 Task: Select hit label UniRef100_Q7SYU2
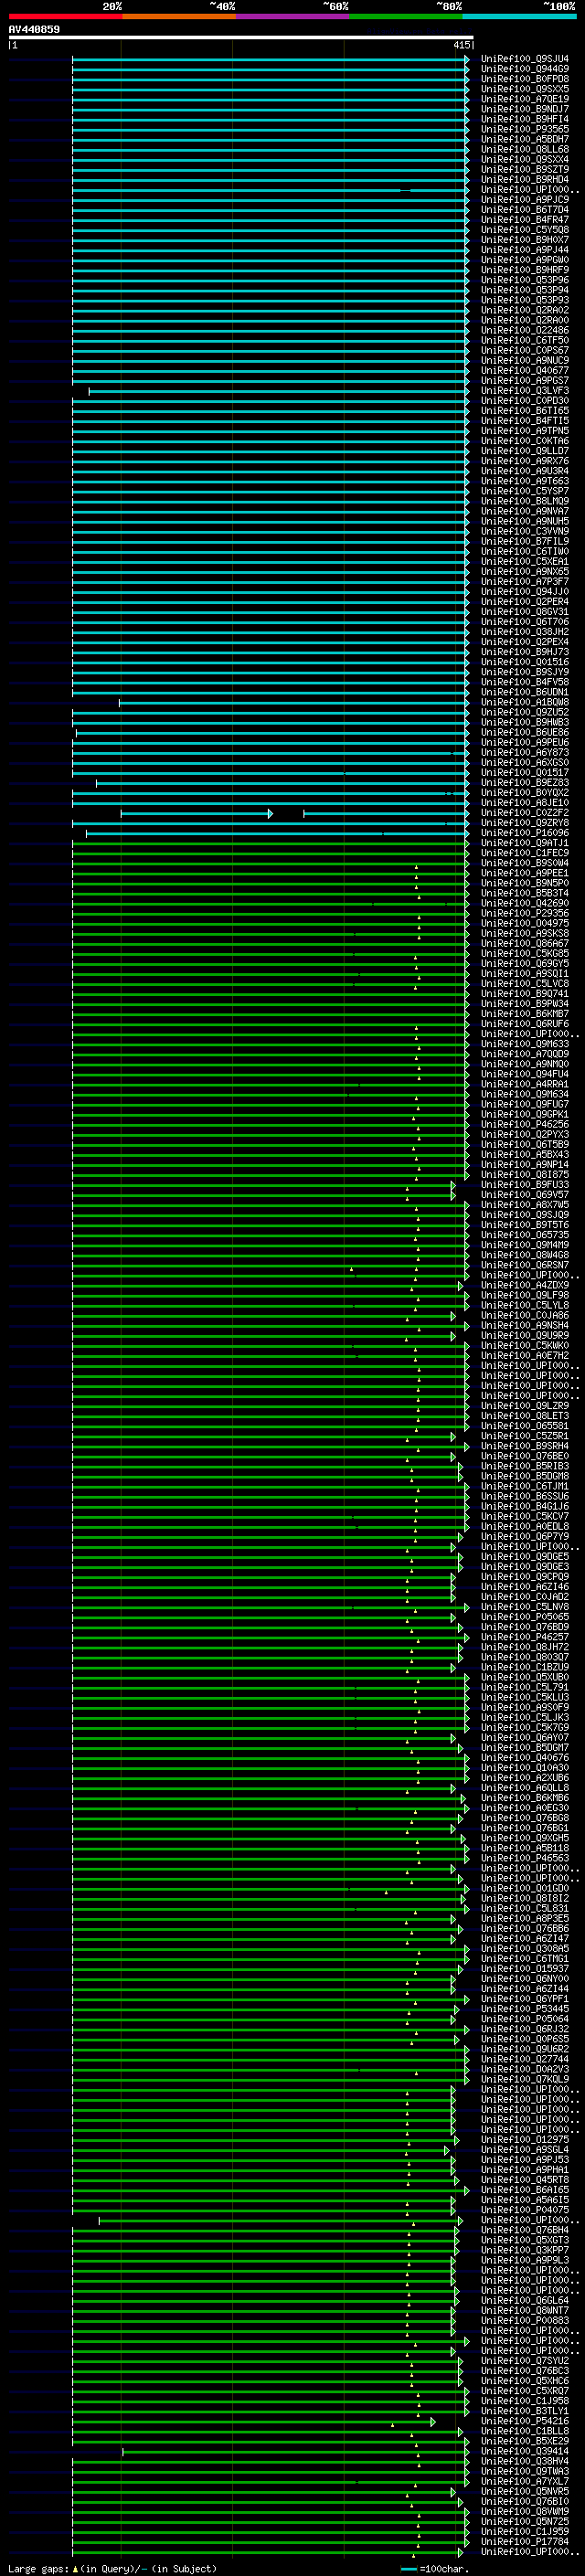pos(525,2361)
